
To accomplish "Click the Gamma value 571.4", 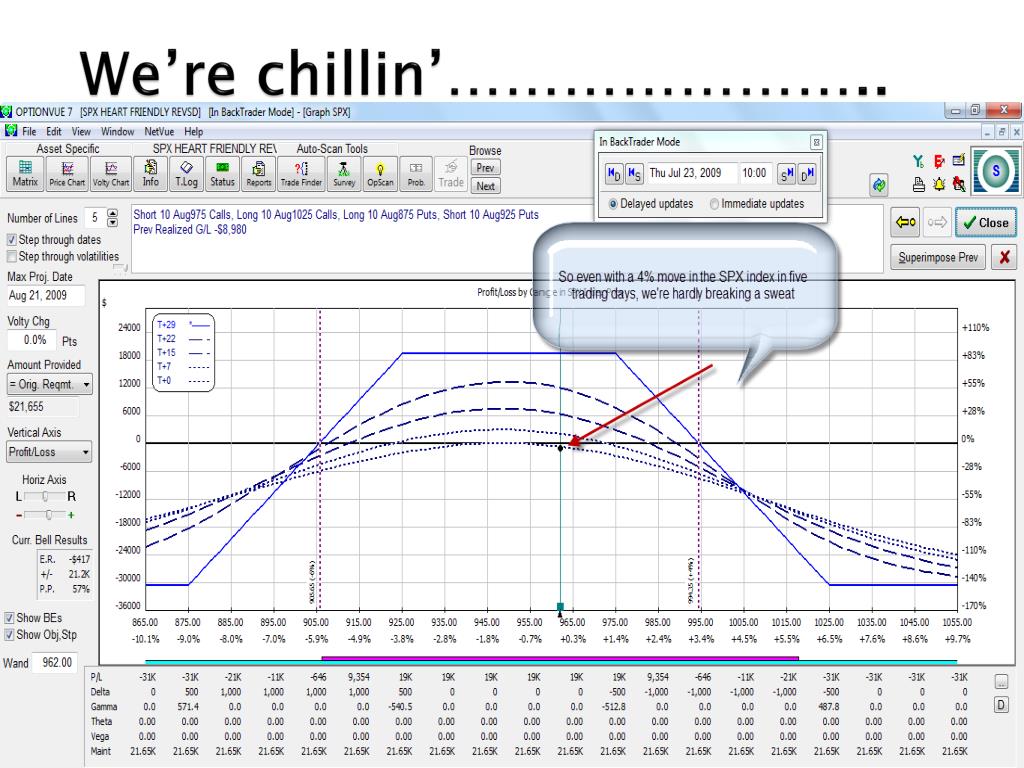I will (187, 707).
